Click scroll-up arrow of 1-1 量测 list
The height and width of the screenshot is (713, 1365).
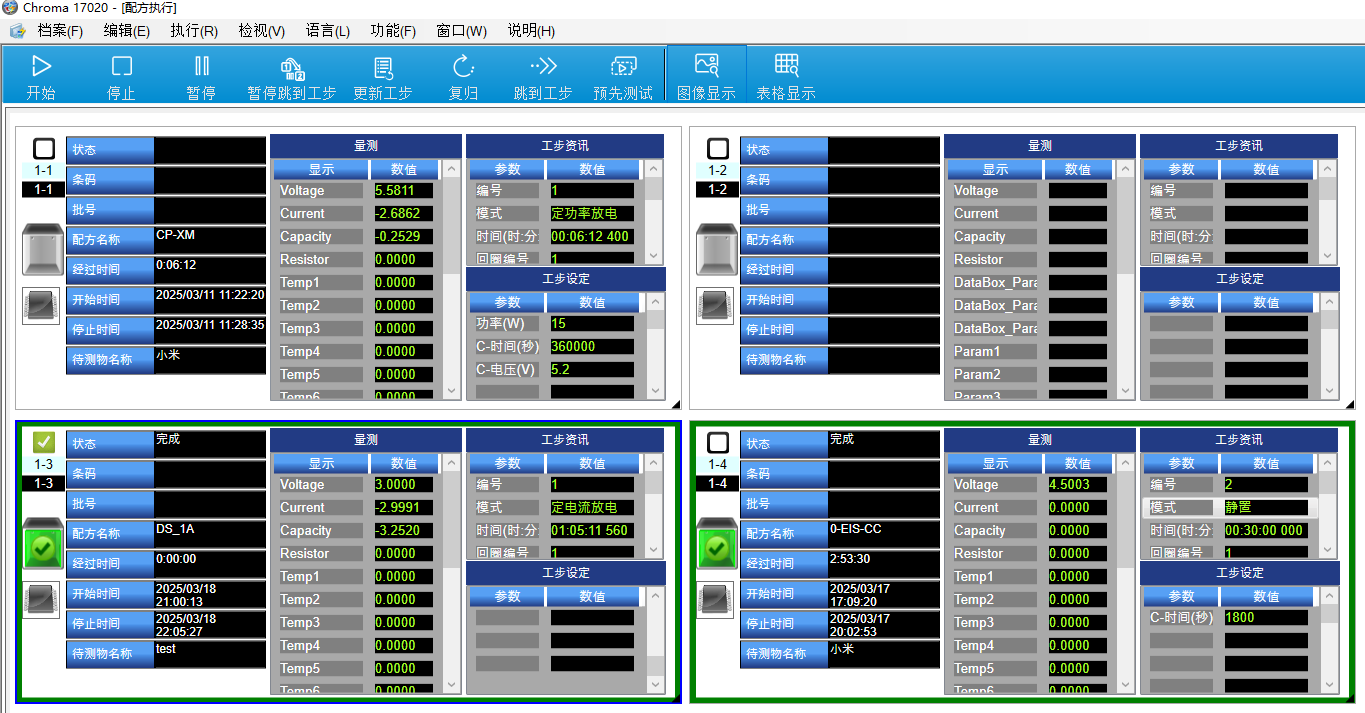click(x=451, y=168)
